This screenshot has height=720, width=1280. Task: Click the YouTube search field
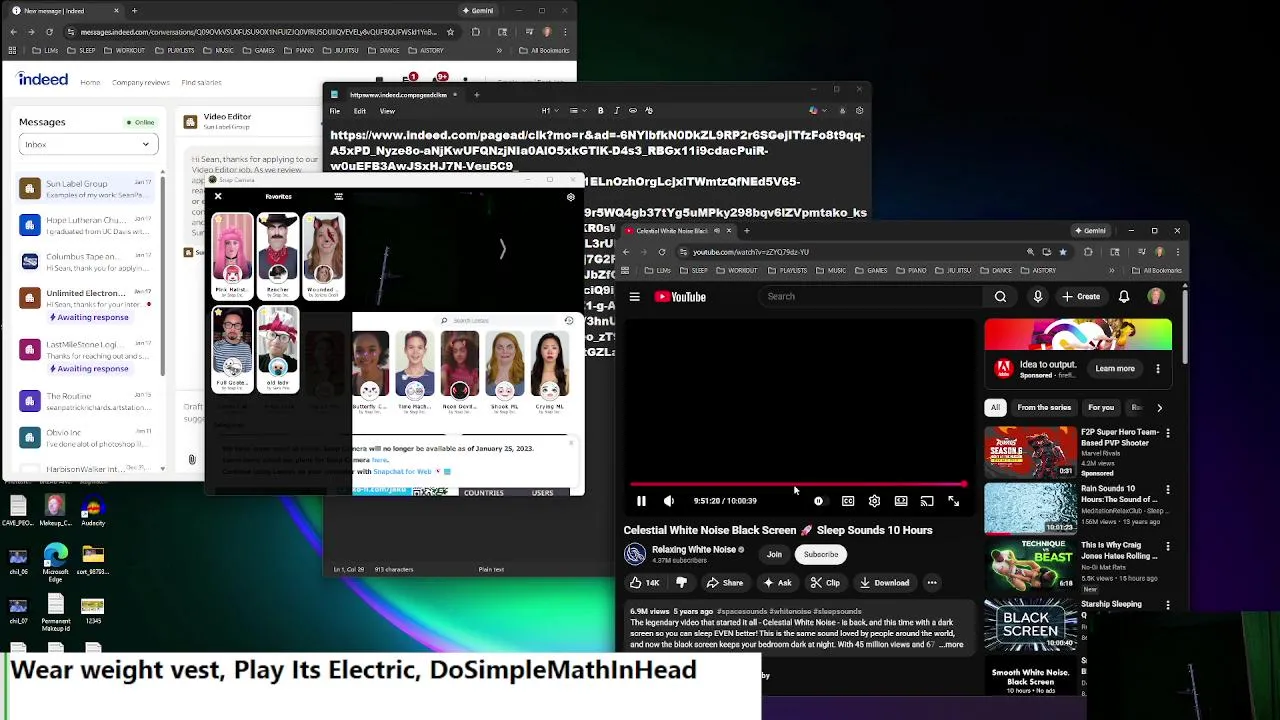pyautogui.click(x=870, y=296)
